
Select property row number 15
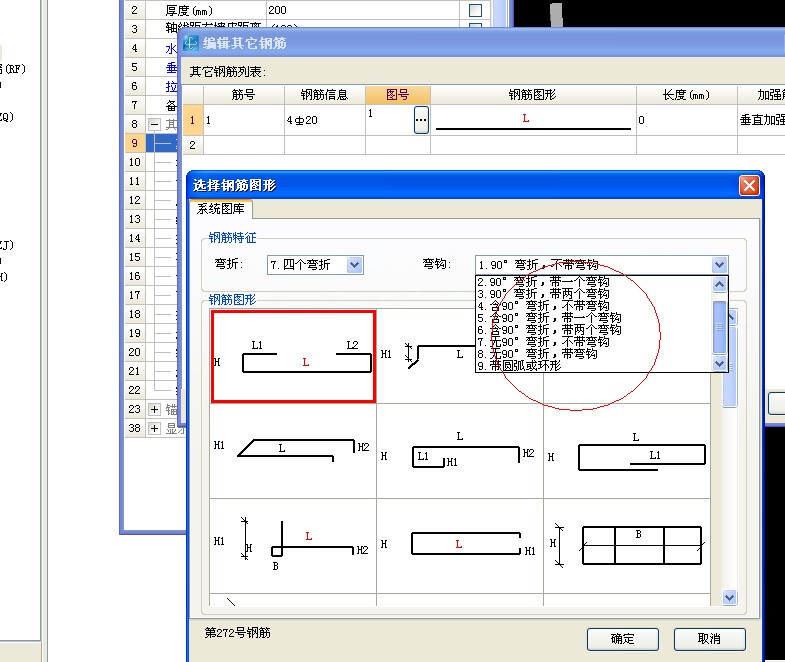pyautogui.click(x=135, y=257)
